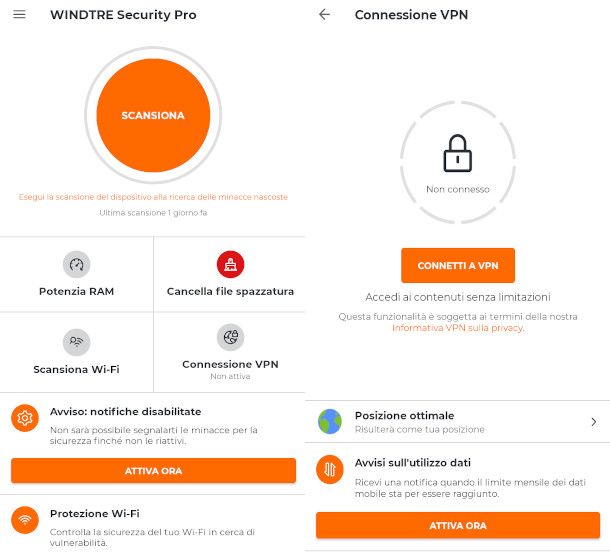Screen dimensions: 610x554
Task: Open the Potenza RAM speedometer icon
Action: 76,264
